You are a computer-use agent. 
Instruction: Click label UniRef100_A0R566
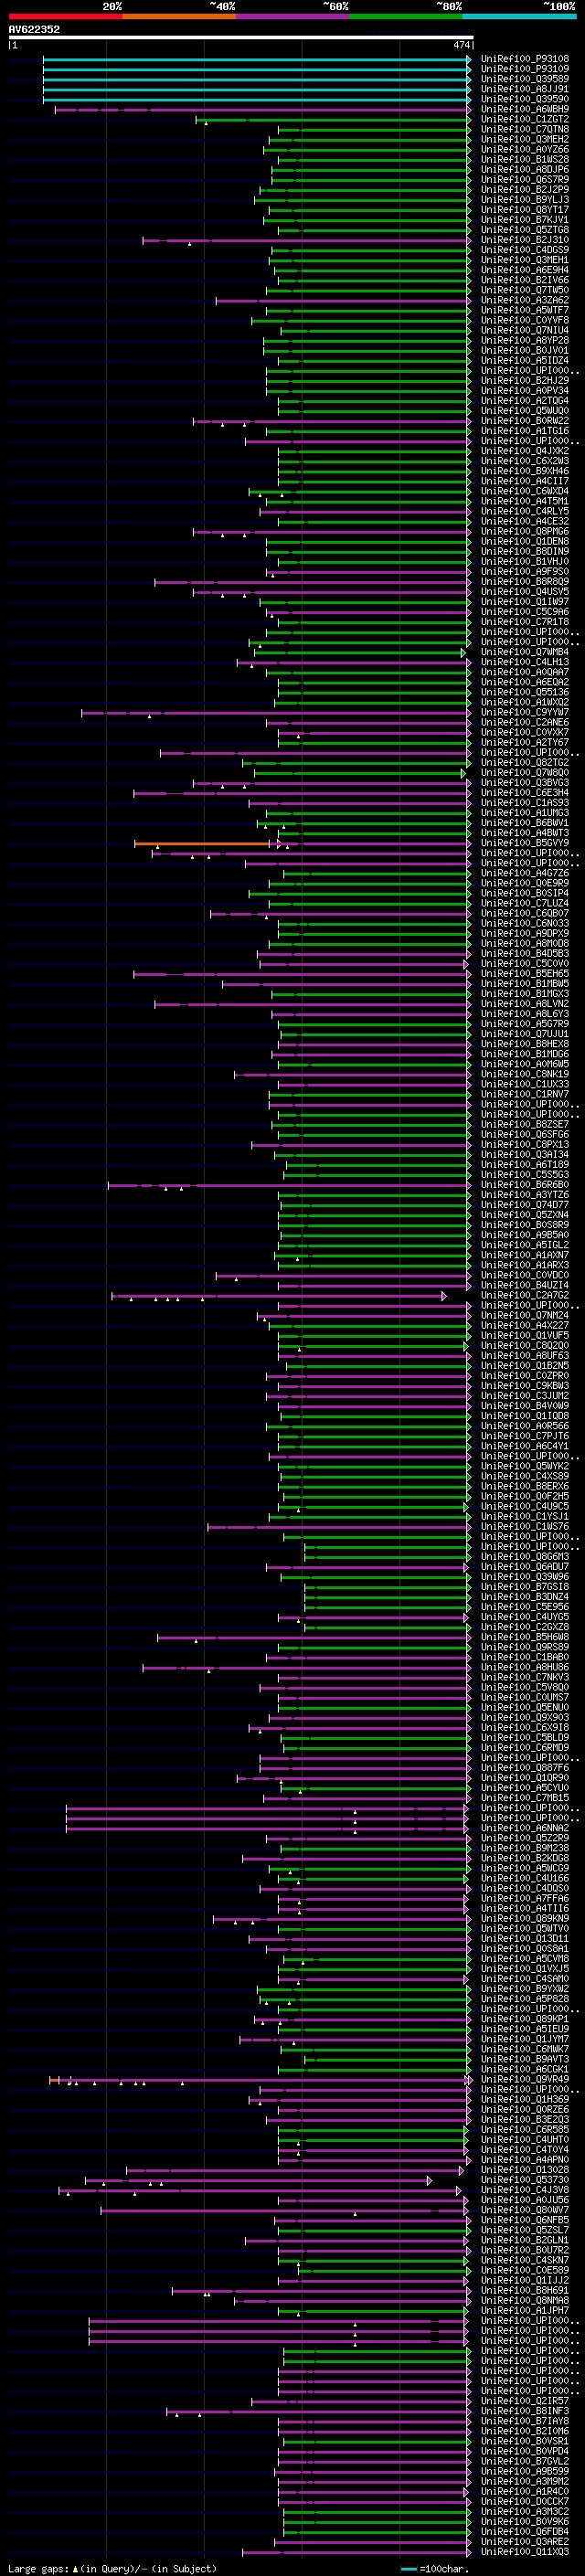[525, 1426]
